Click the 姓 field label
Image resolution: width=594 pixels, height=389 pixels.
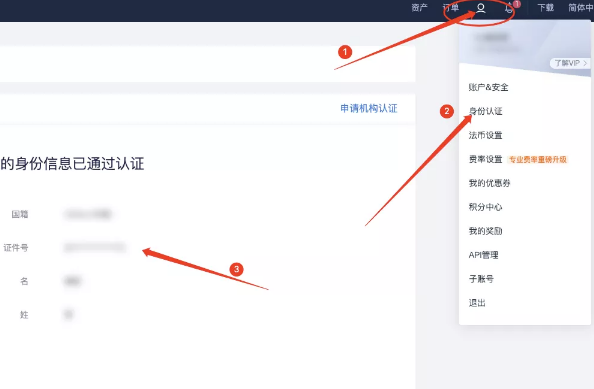coord(24,314)
